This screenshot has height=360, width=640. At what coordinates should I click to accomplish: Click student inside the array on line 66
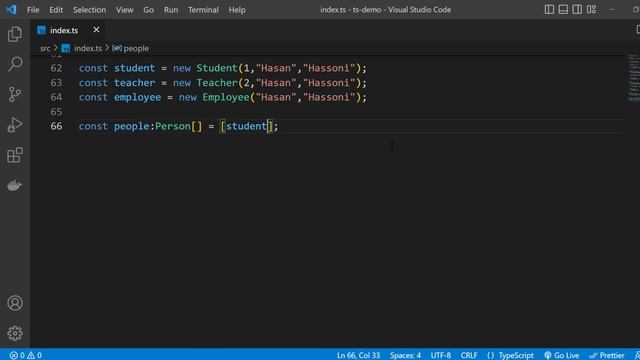246,126
